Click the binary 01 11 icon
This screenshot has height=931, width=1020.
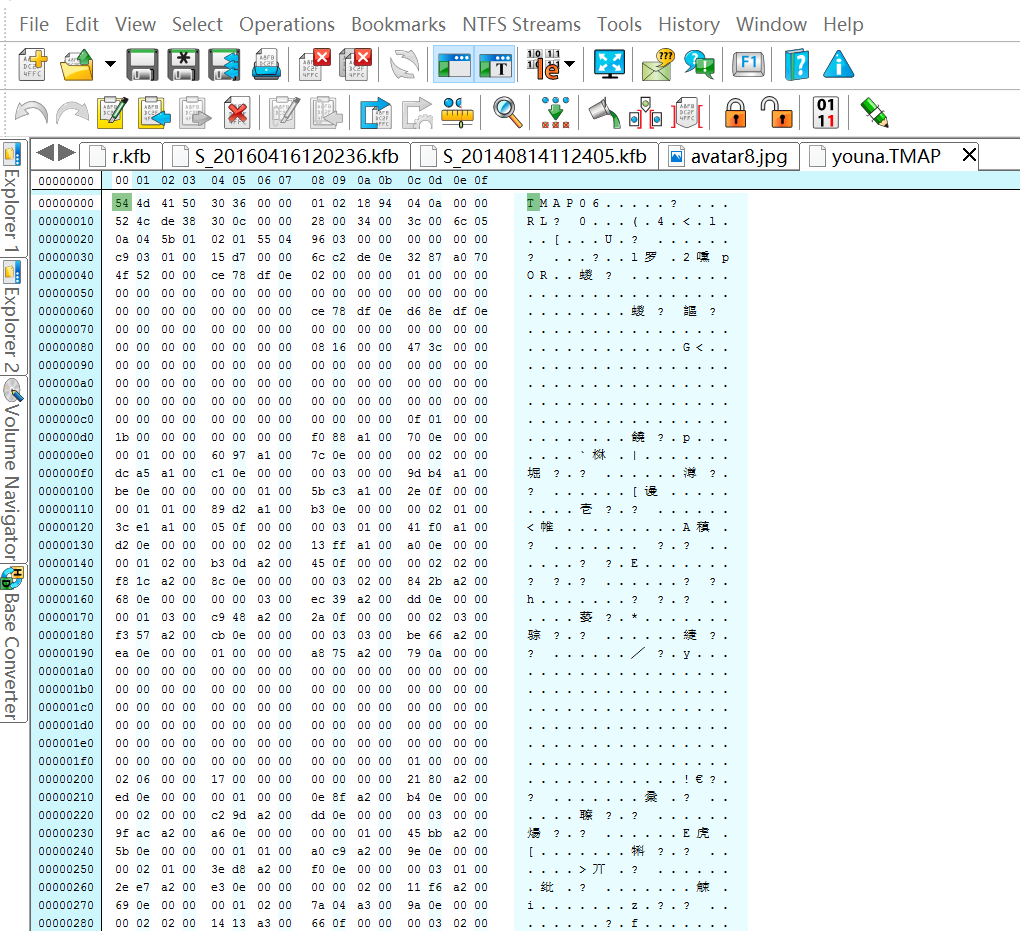pyautogui.click(x=826, y=112)
